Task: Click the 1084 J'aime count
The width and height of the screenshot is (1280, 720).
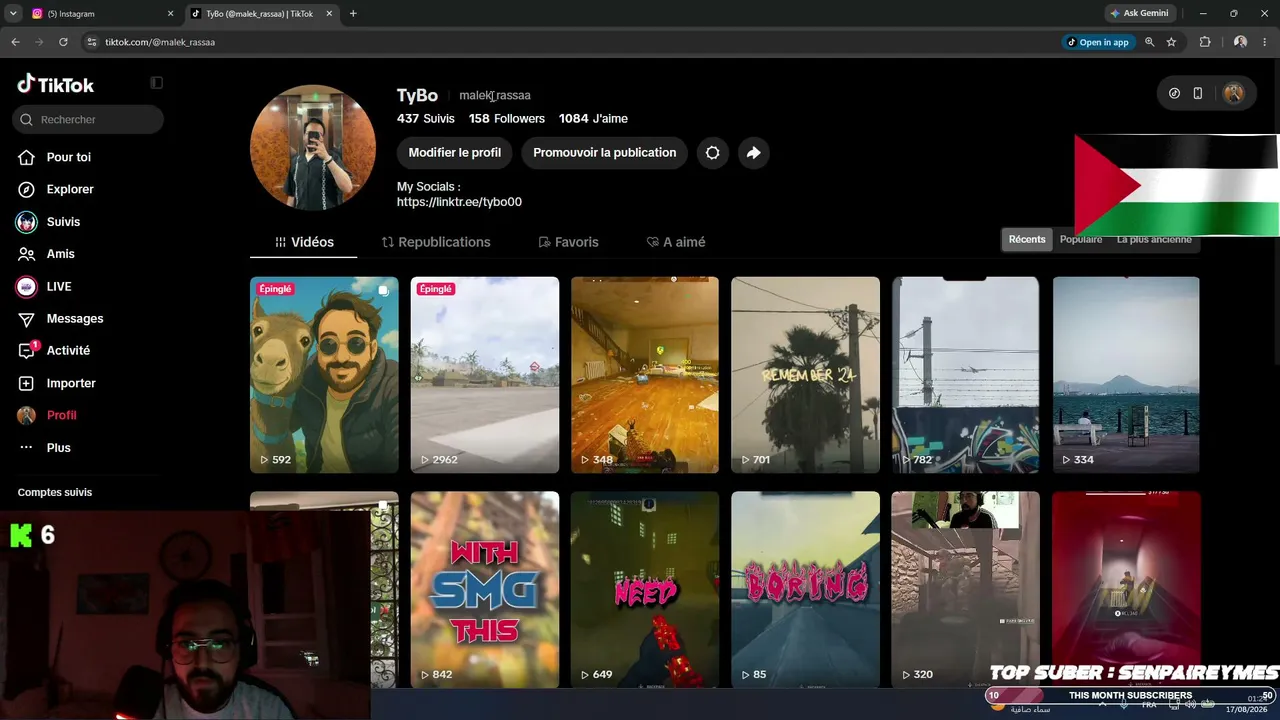Action: point(593,119)
